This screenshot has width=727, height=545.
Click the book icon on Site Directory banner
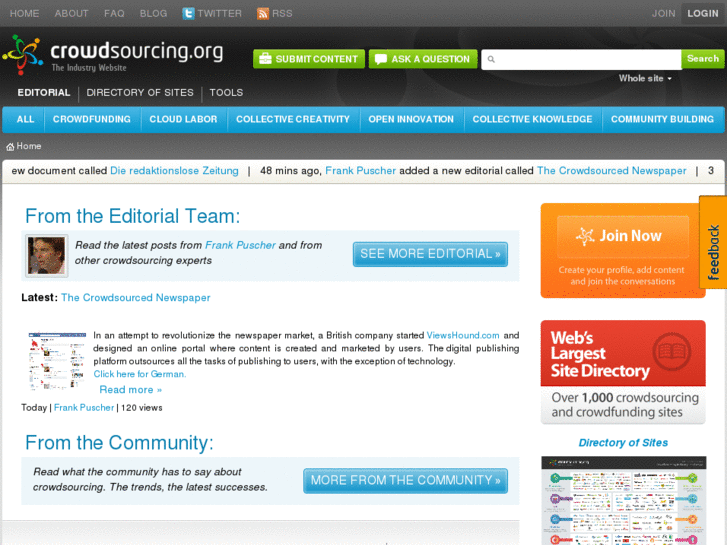(672, 352)
